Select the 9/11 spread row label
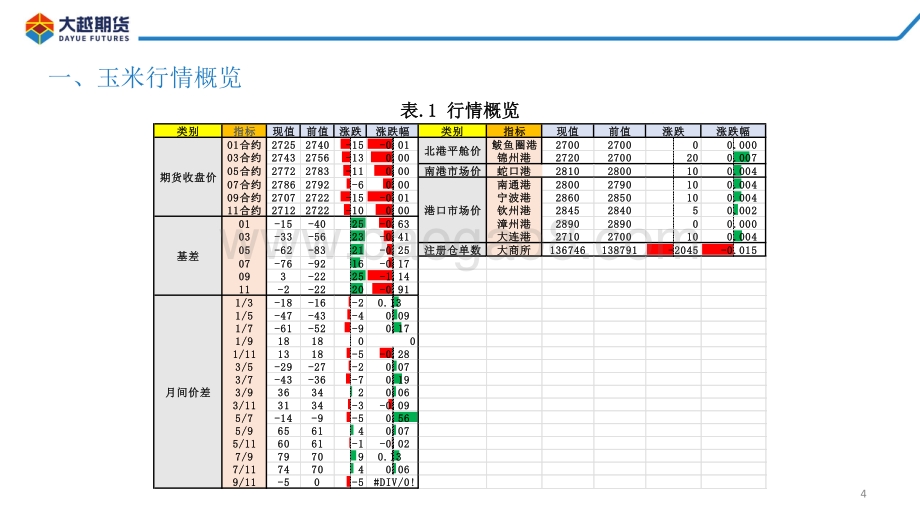 244,482
